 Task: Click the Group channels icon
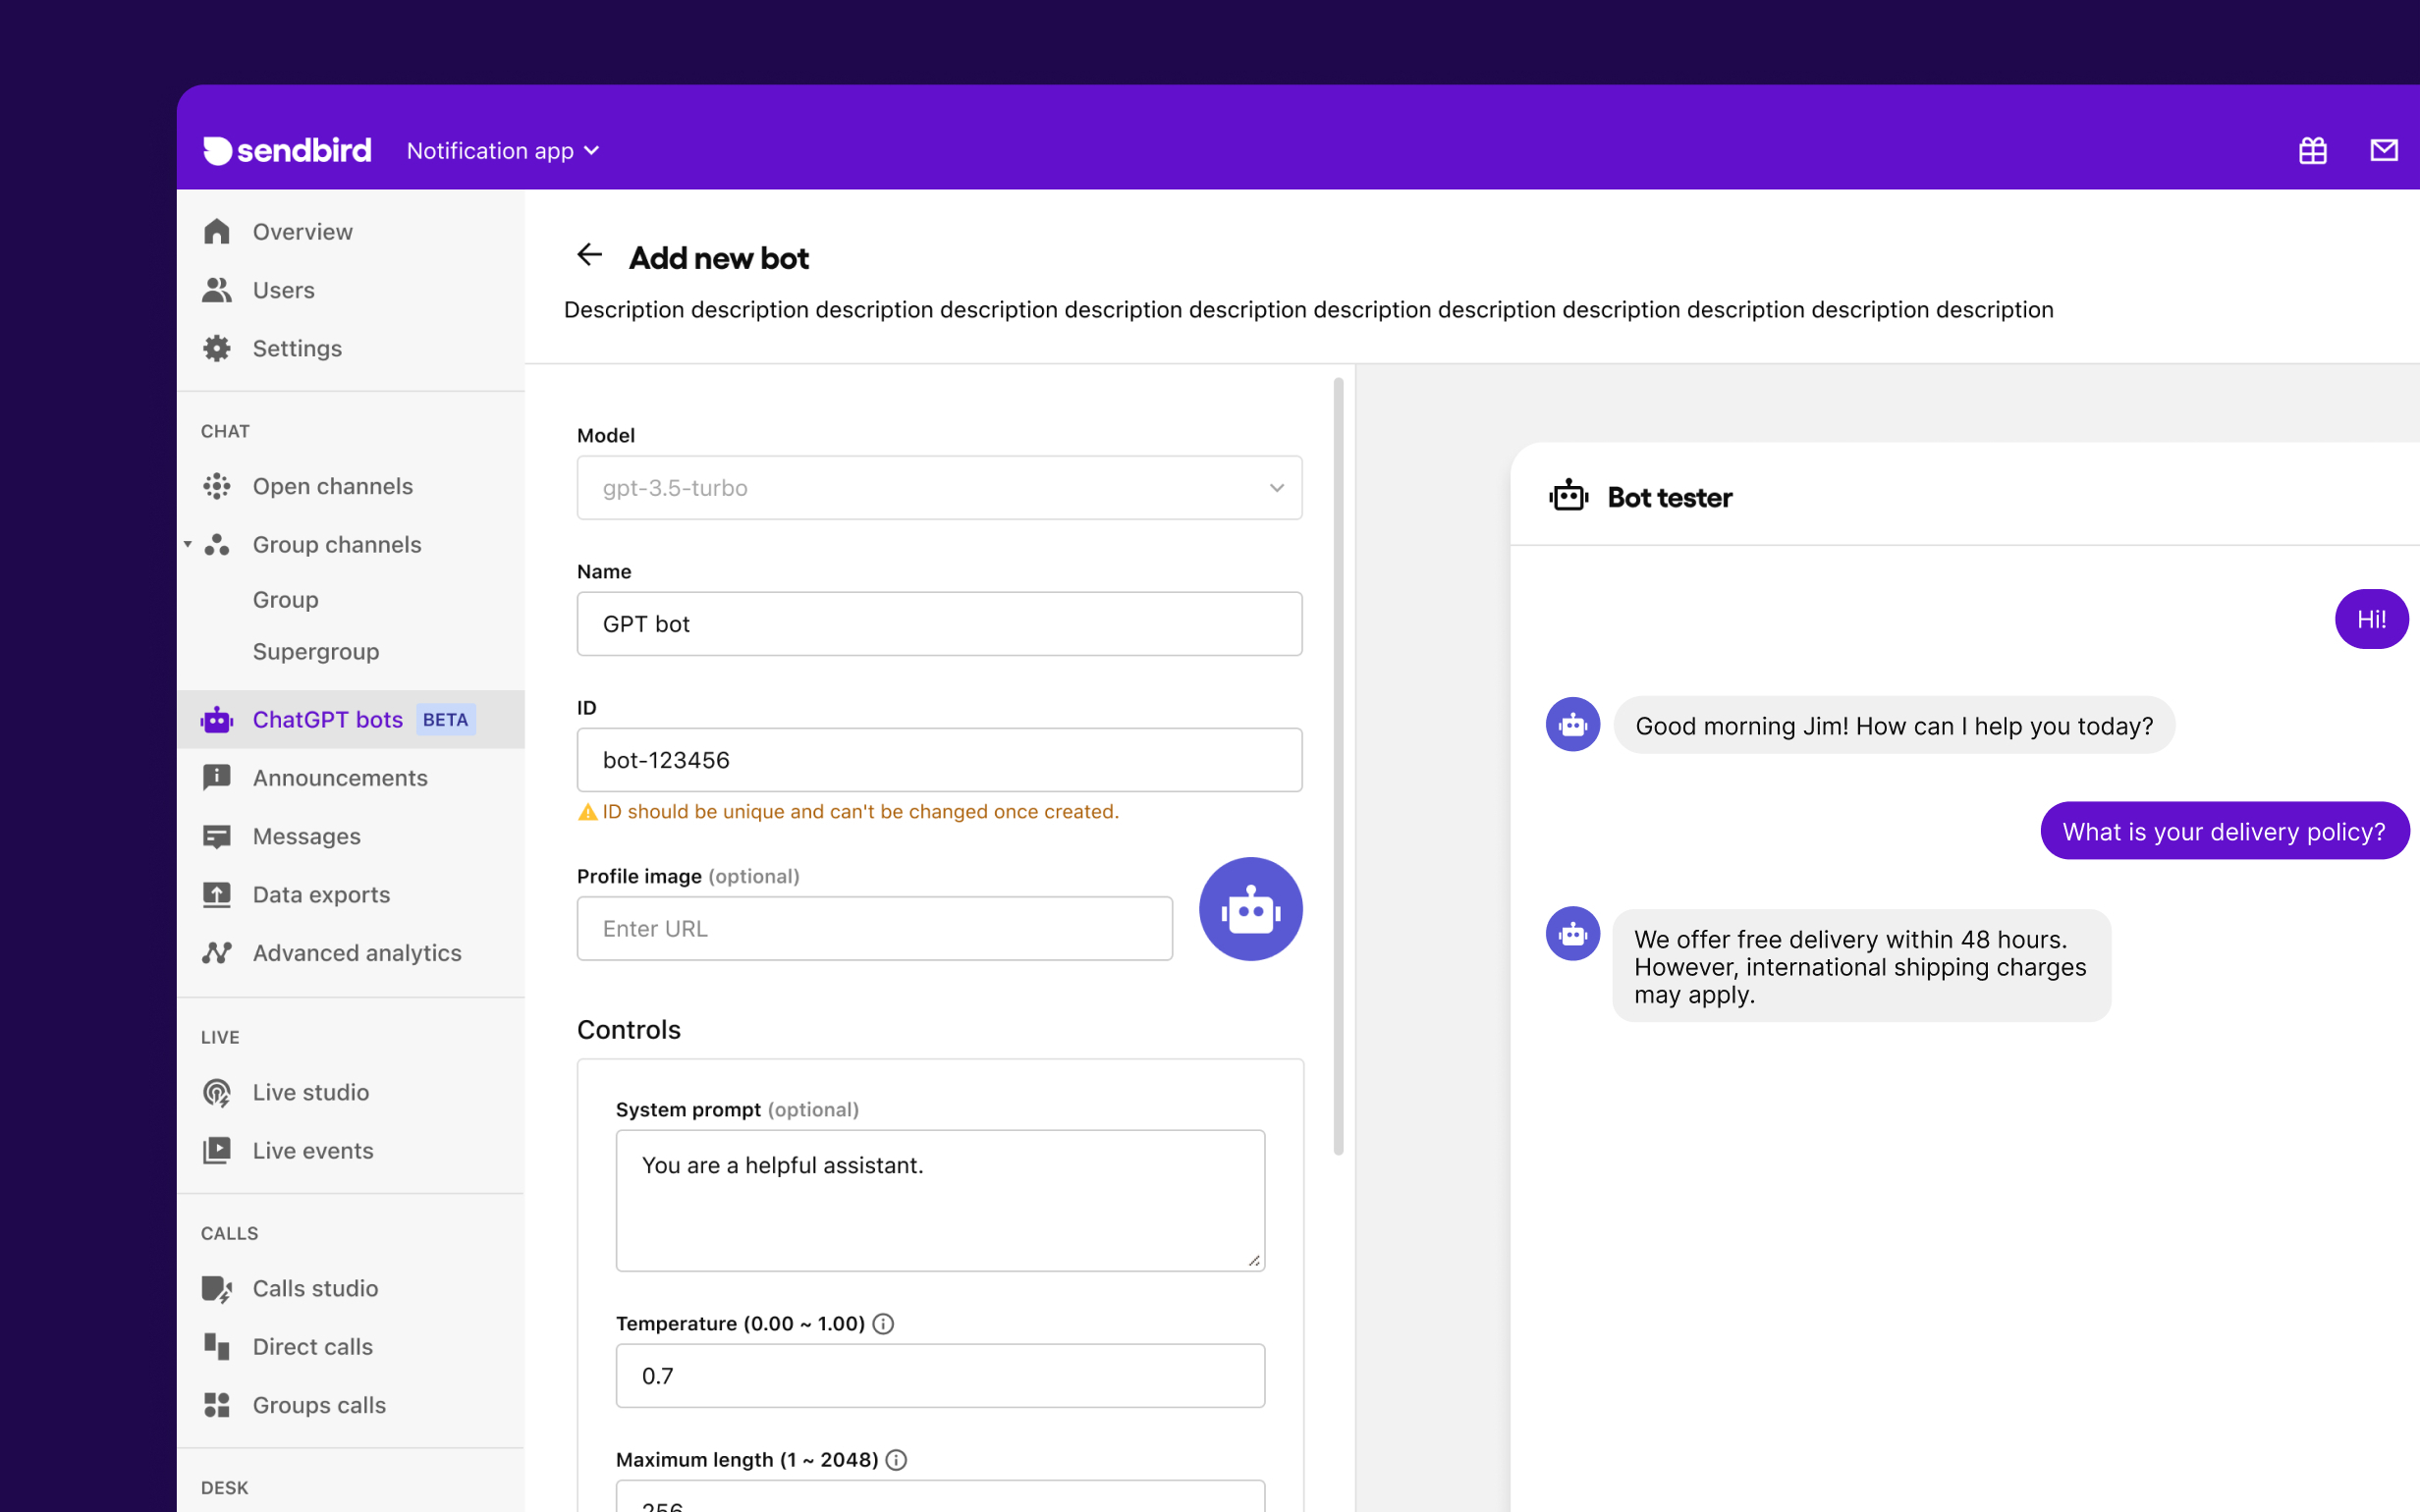click(x=217, y=544)
